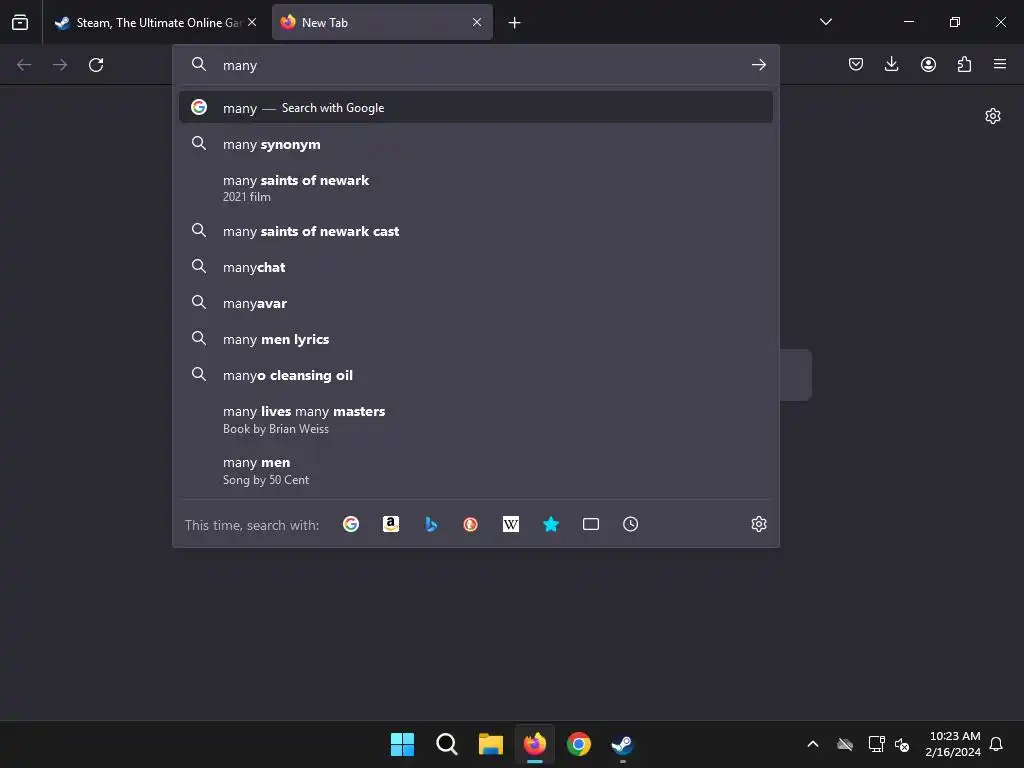Open the Windows Start menu
Screen dimensions: 1024x768
[402, 744]
